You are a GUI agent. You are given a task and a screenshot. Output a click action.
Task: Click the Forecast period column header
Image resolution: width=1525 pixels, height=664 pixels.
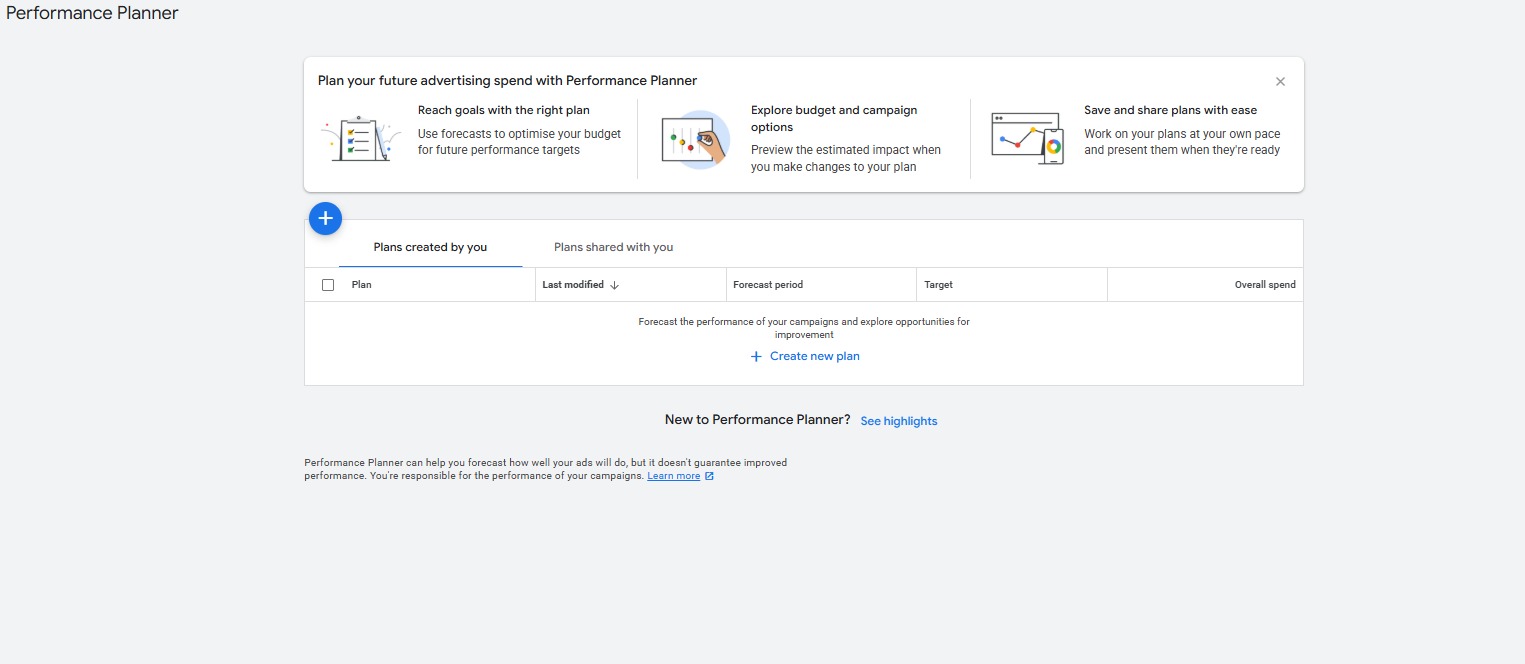[x=768, y=285]
